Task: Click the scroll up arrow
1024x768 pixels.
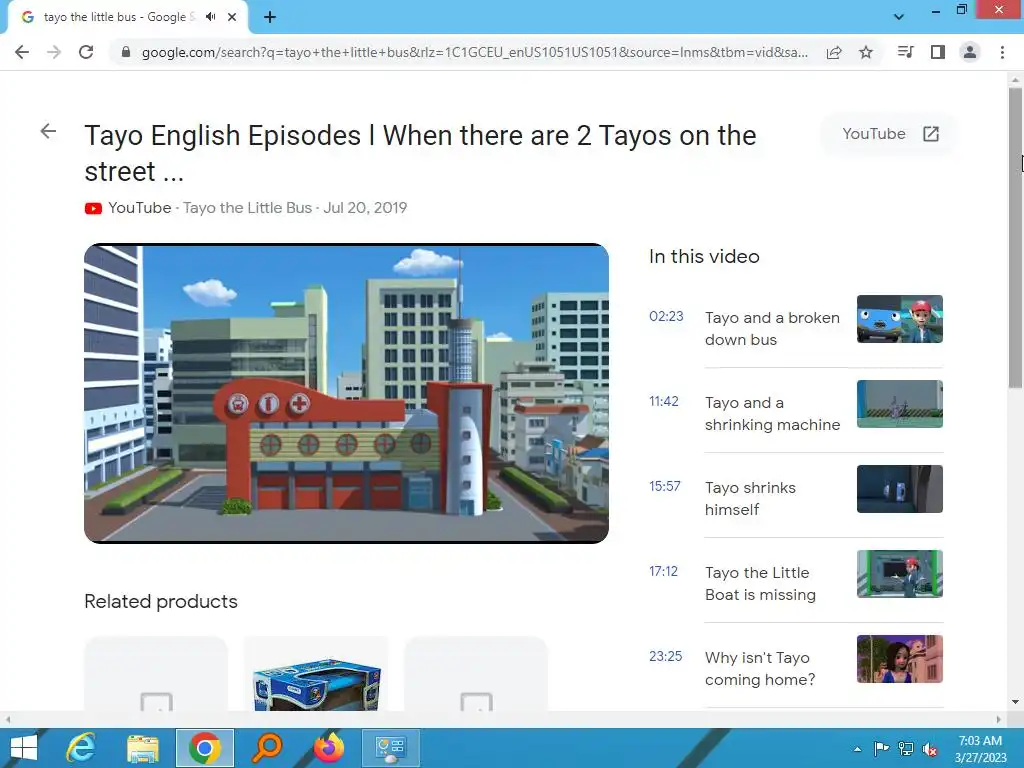Action: pyautogui.click(x=1015, y=80)
